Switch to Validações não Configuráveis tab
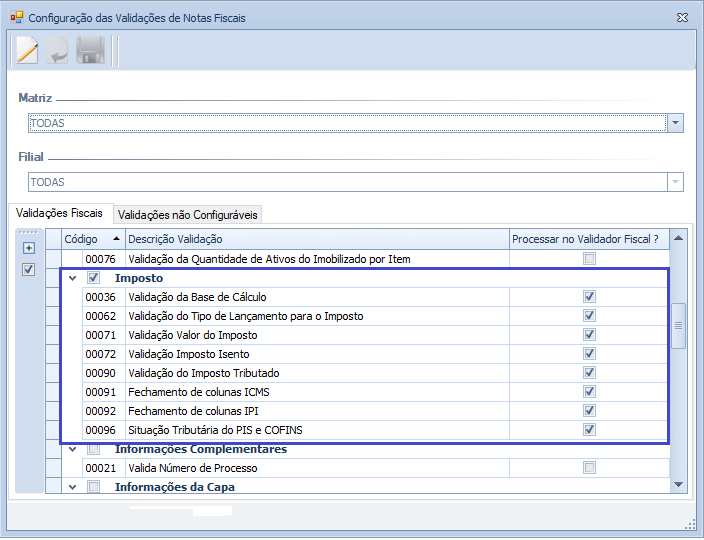The image size is (704, 540). pyautogui.click(x=188, y=214)
